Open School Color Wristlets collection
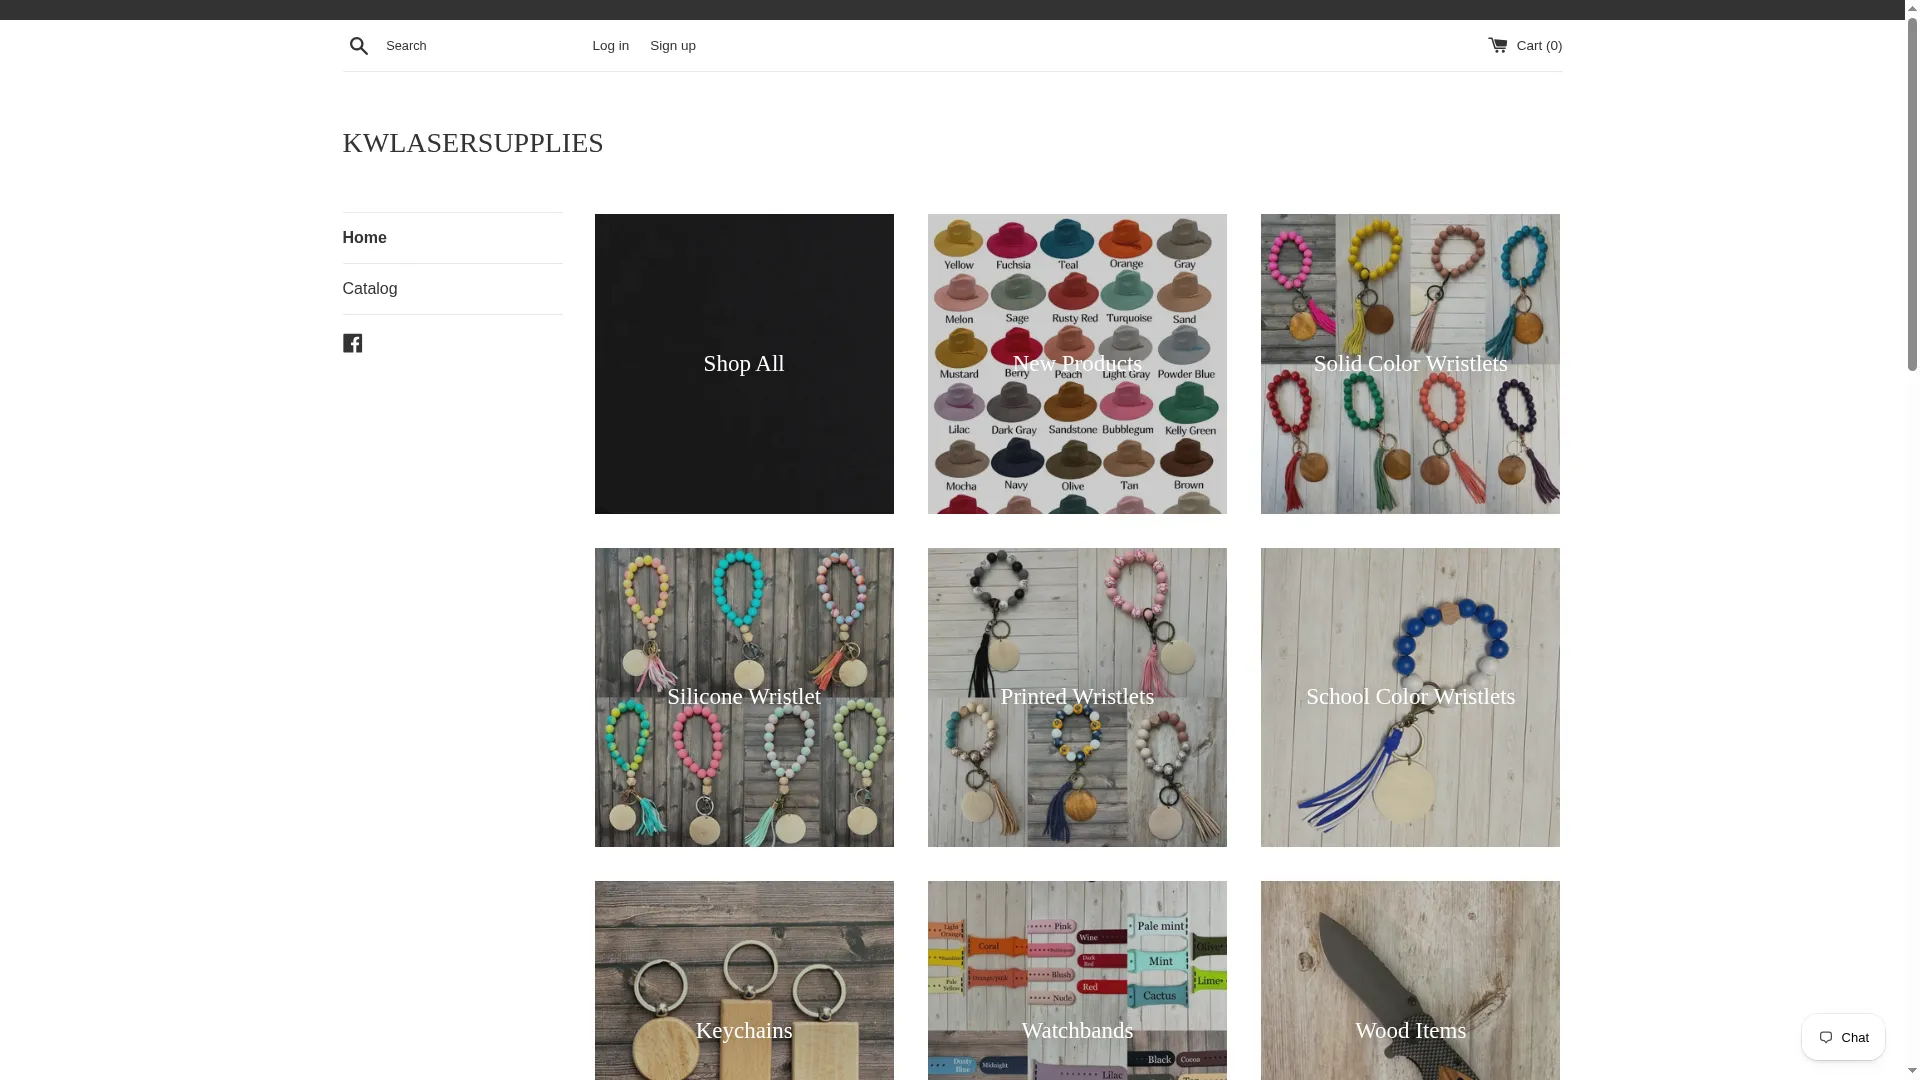 1410,697
